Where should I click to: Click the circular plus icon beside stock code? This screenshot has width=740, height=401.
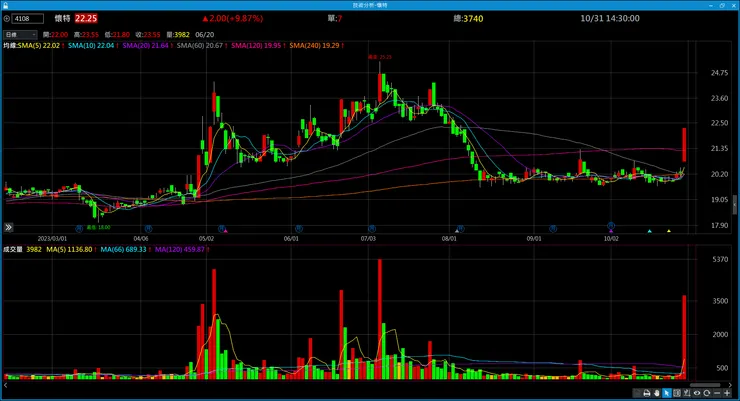(7, 18)
